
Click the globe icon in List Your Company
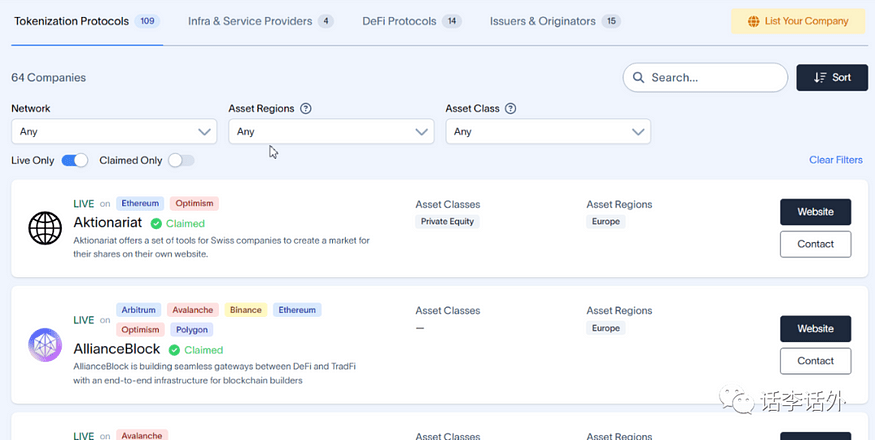(753, 22)
